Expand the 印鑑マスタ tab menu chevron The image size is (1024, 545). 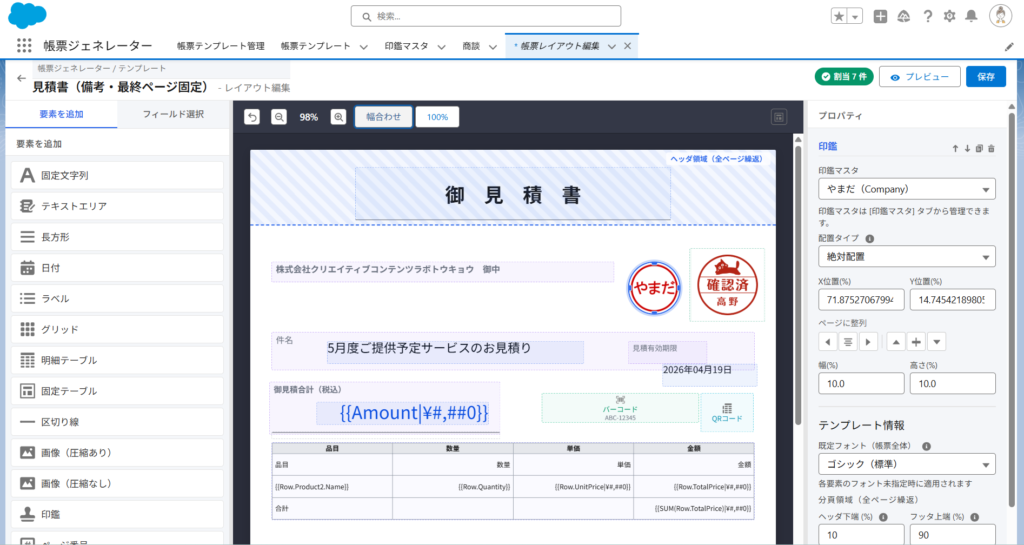(x=441, y=46)
